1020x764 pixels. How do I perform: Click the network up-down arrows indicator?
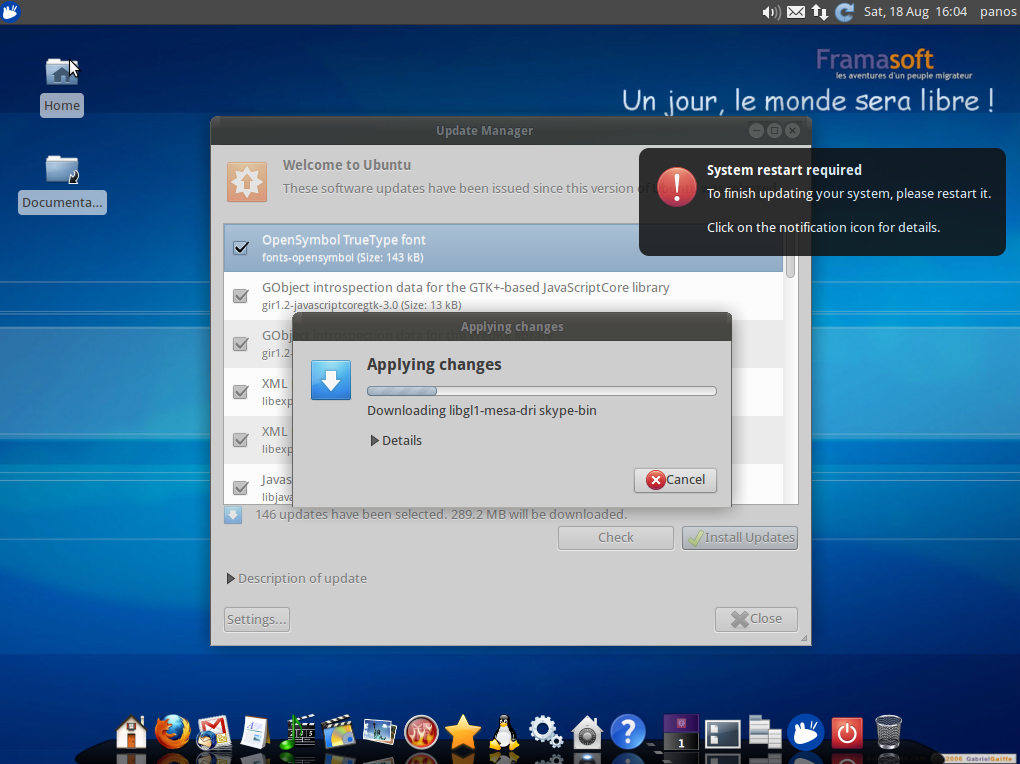tap(820, 12)
